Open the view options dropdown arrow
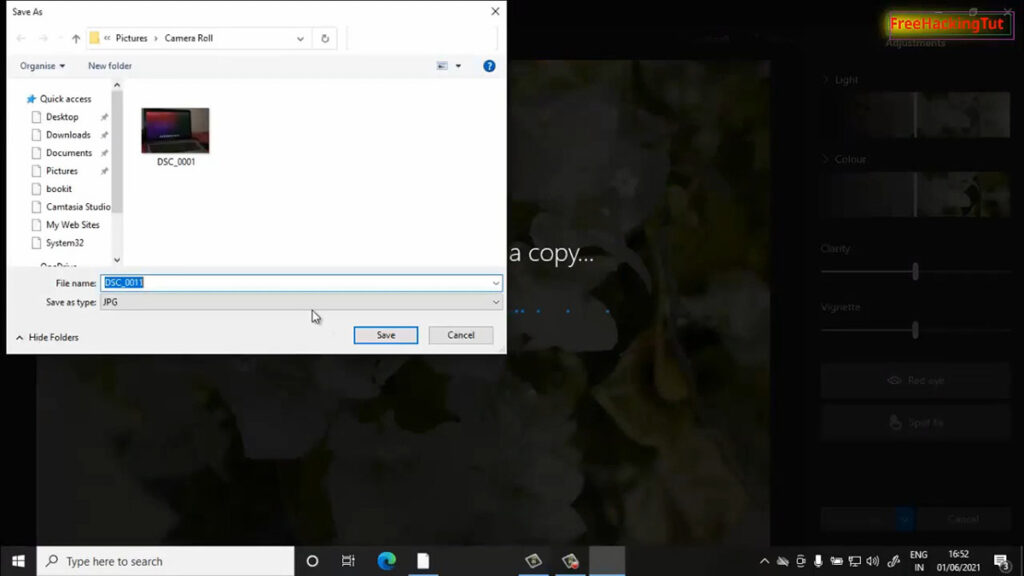This screenshot has height=576, width=1024. click(458, 66)
